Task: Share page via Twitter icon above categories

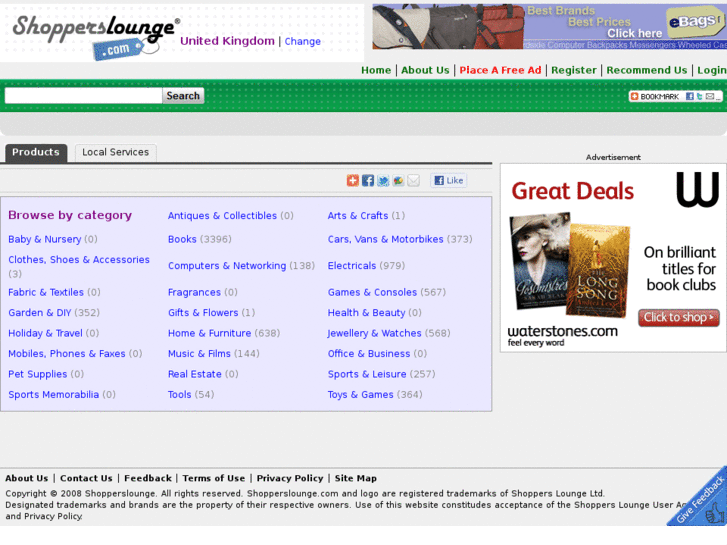Action: click(x=383, y=180)
